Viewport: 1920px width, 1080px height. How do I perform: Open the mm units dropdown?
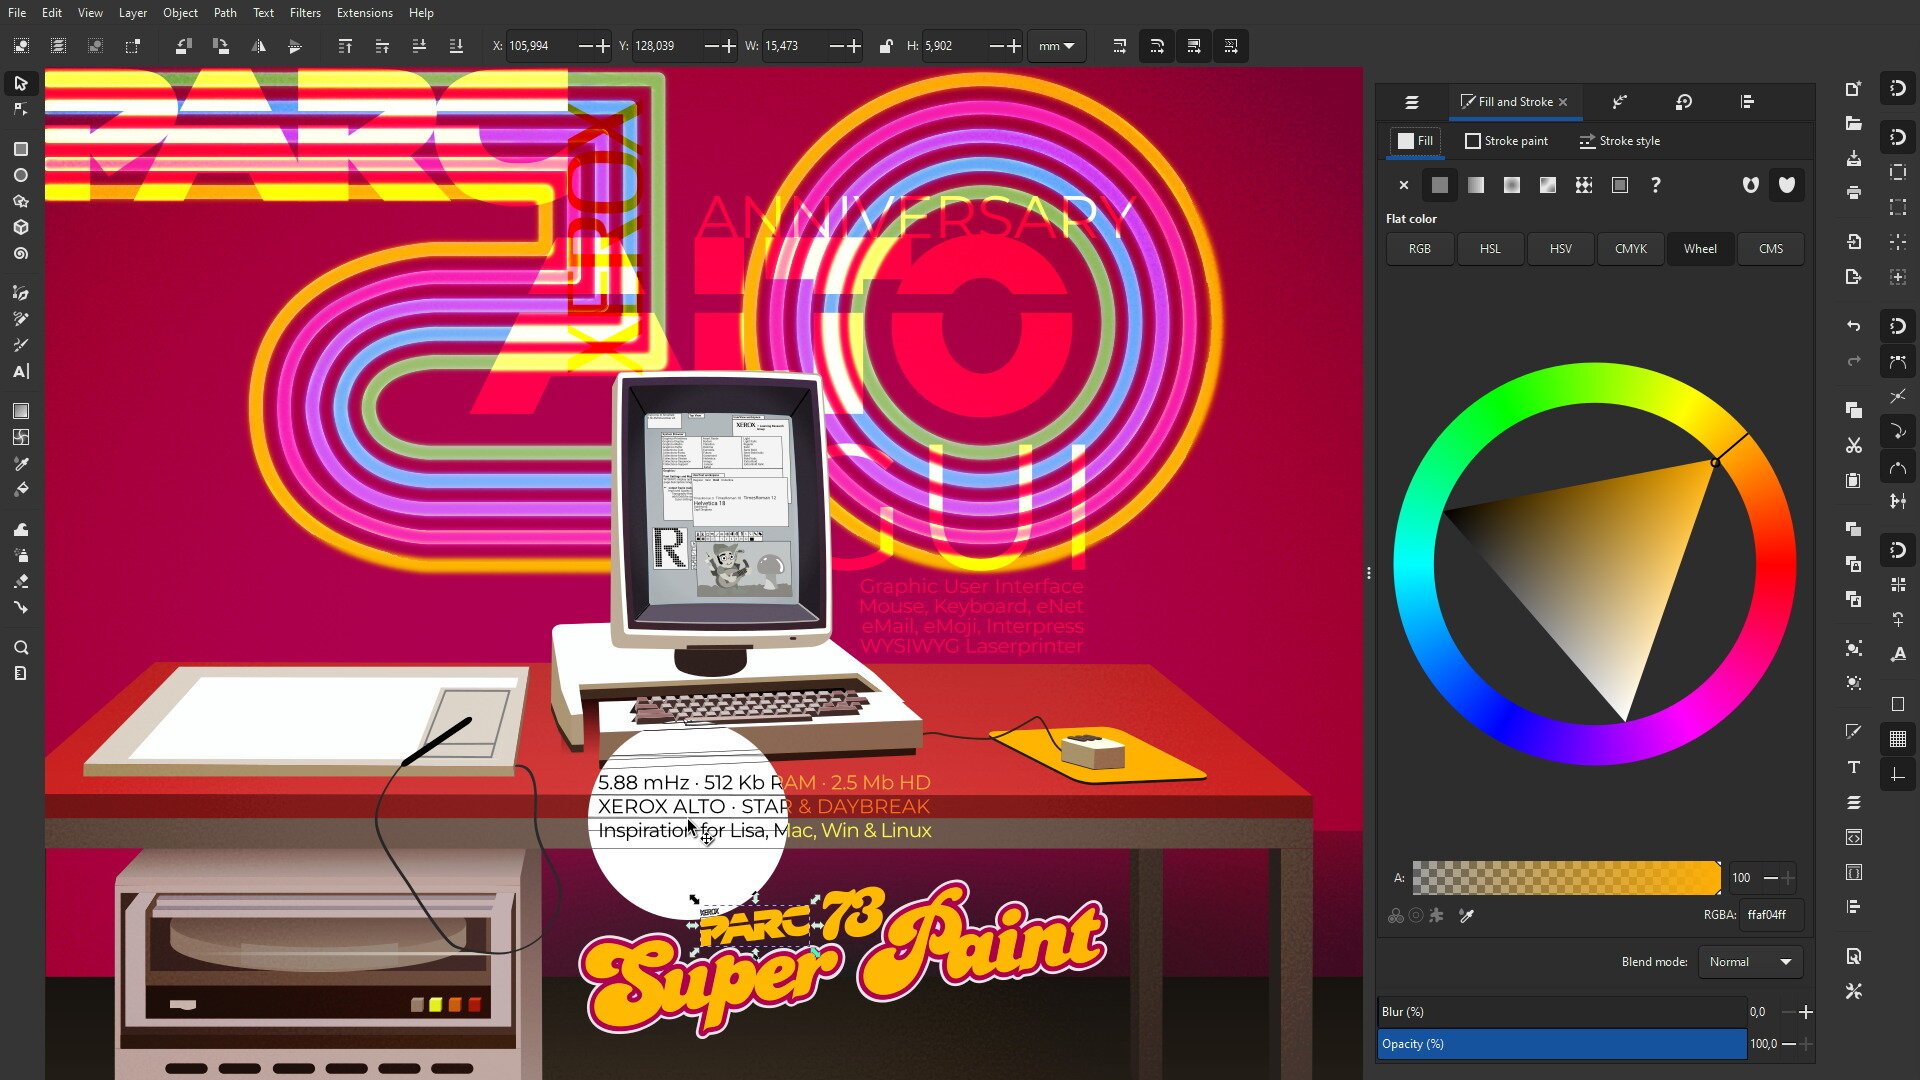[1056, 46]
